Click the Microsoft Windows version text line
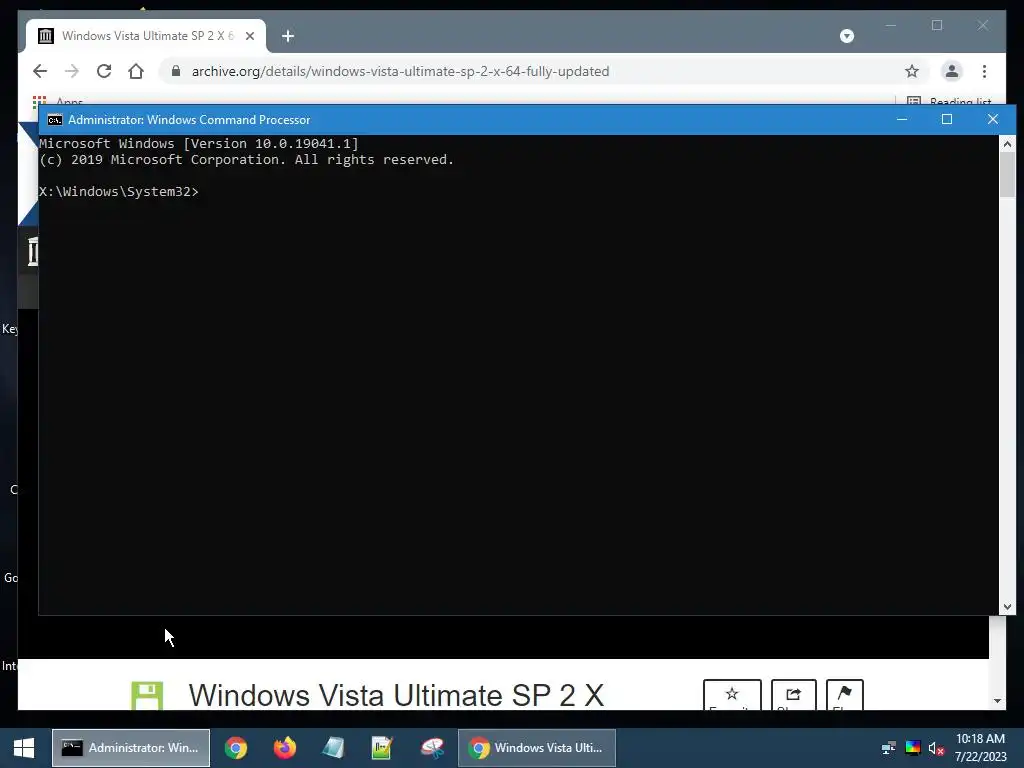The height and width of the screenshot is (768, 1024). (x=199, y=144)
